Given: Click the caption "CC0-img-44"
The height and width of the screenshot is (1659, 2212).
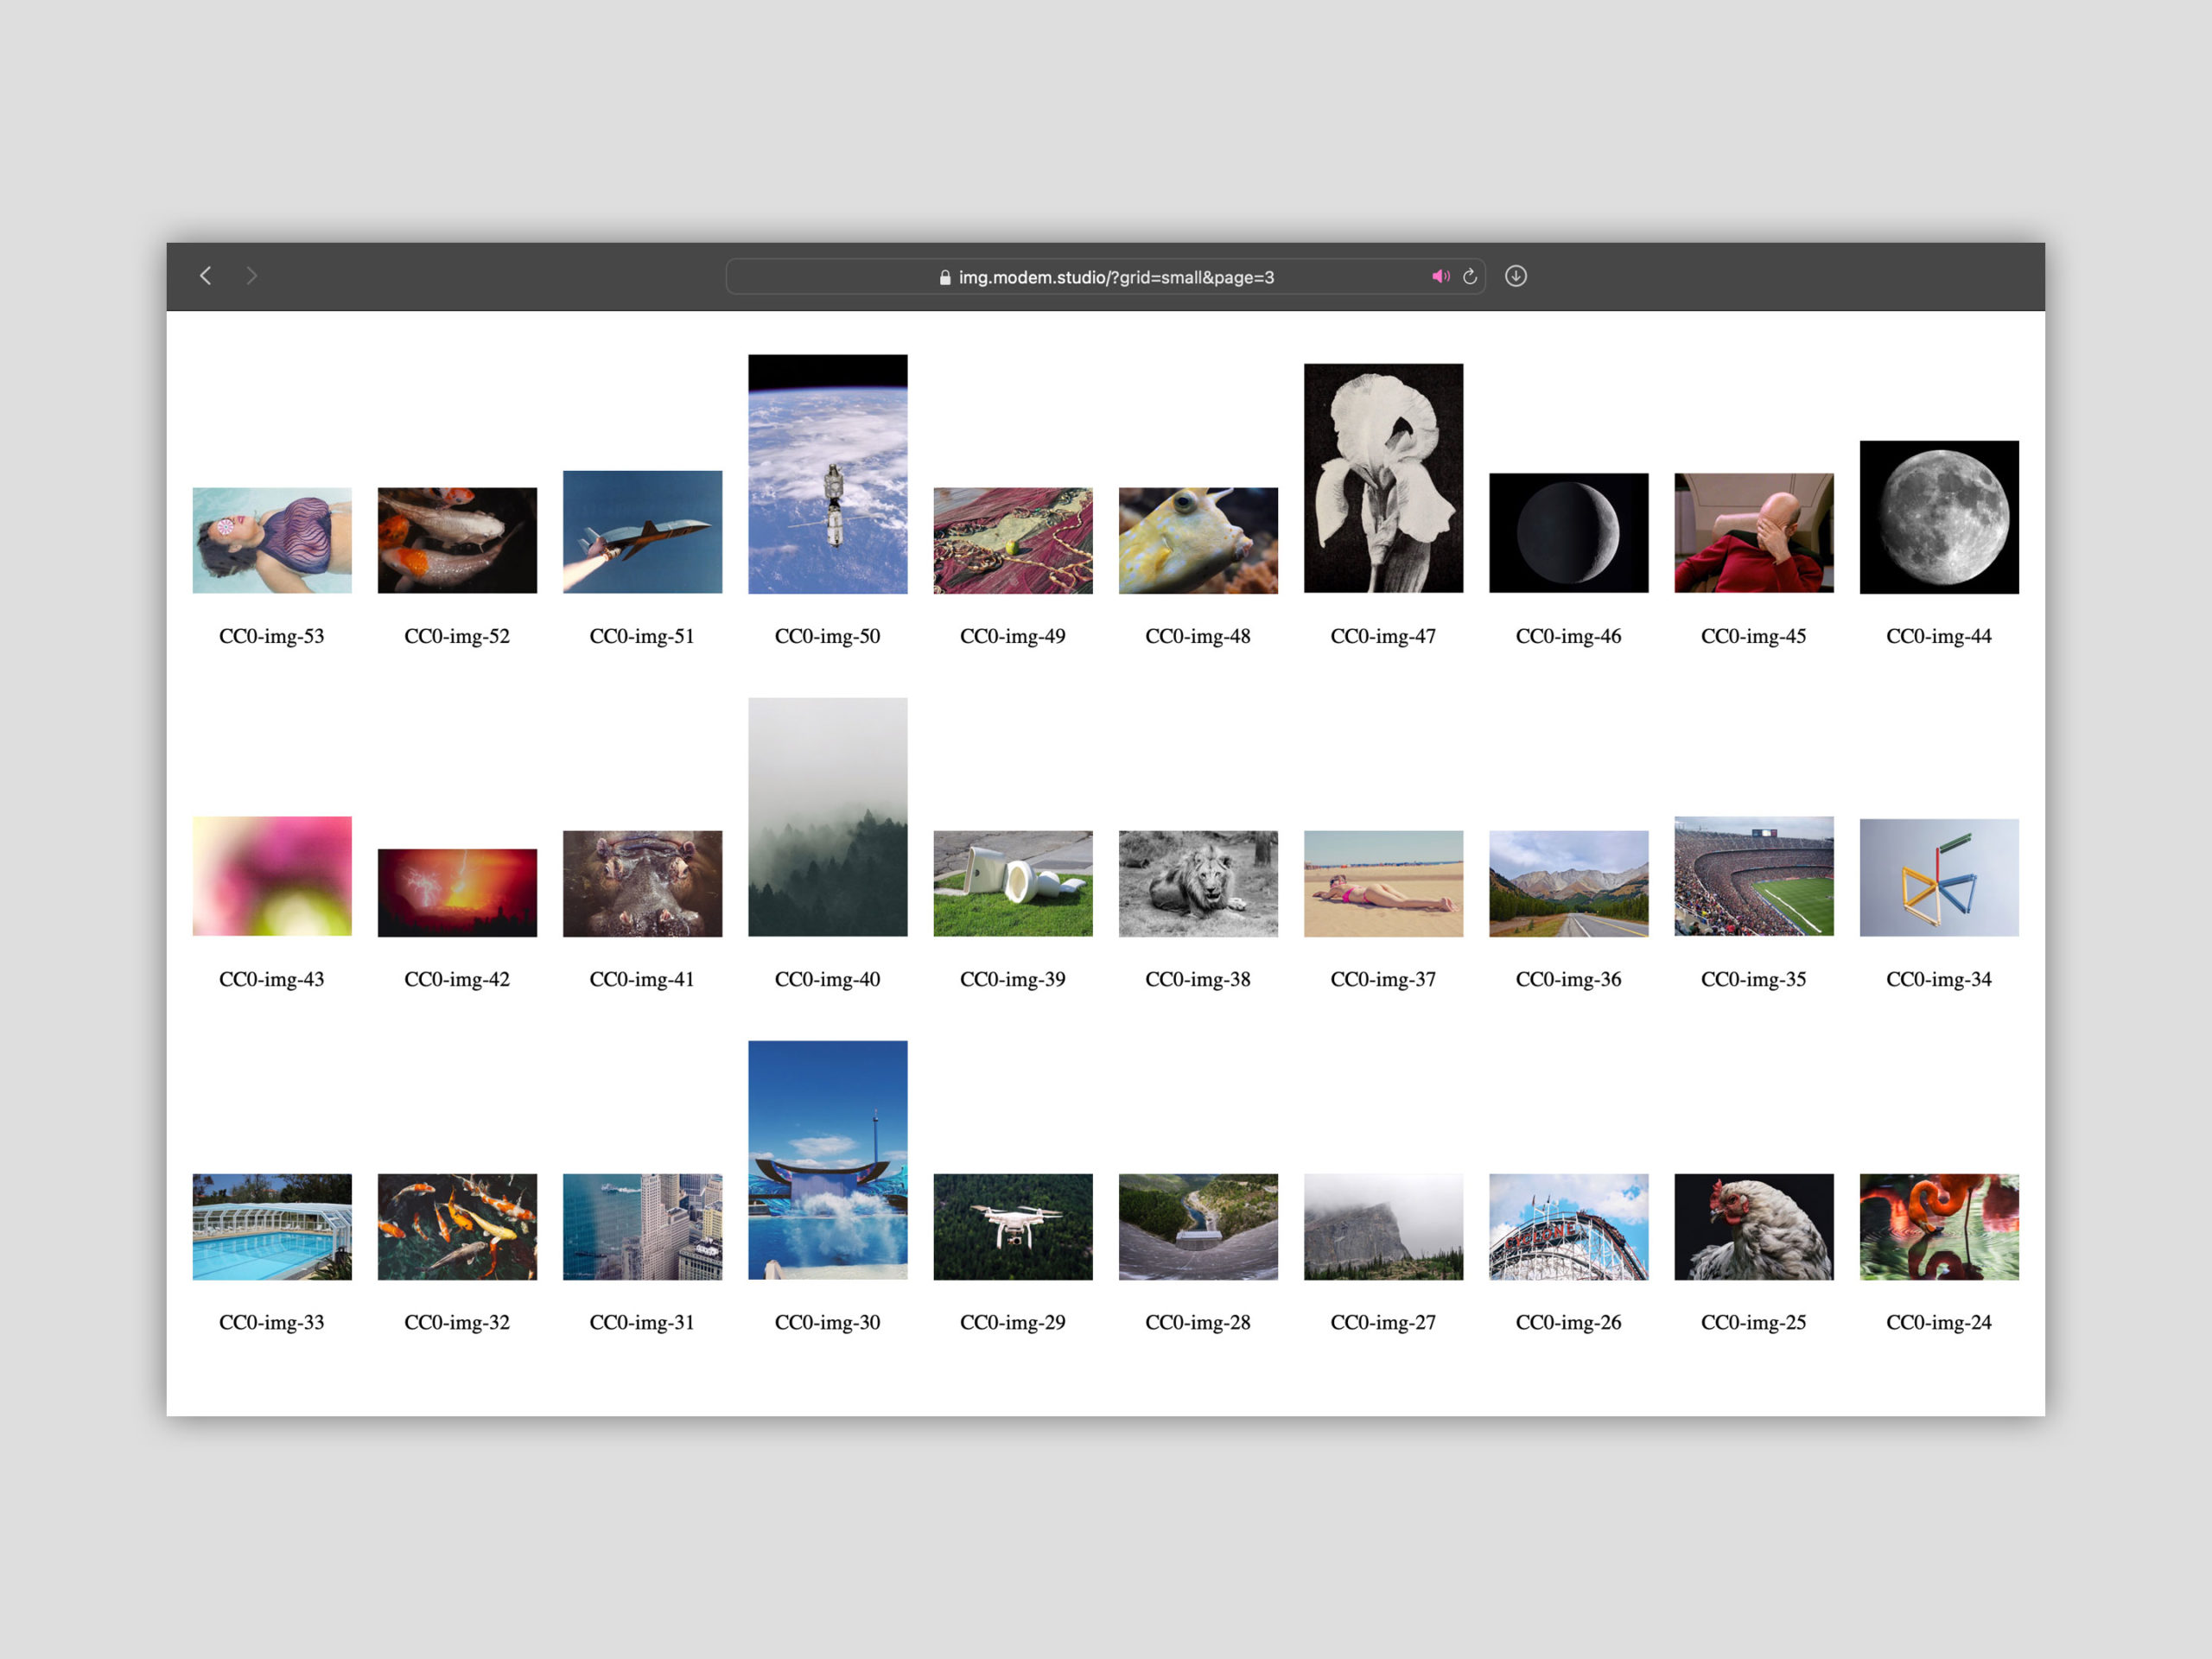Looking at the screenshot, I should coord(1939,636).
